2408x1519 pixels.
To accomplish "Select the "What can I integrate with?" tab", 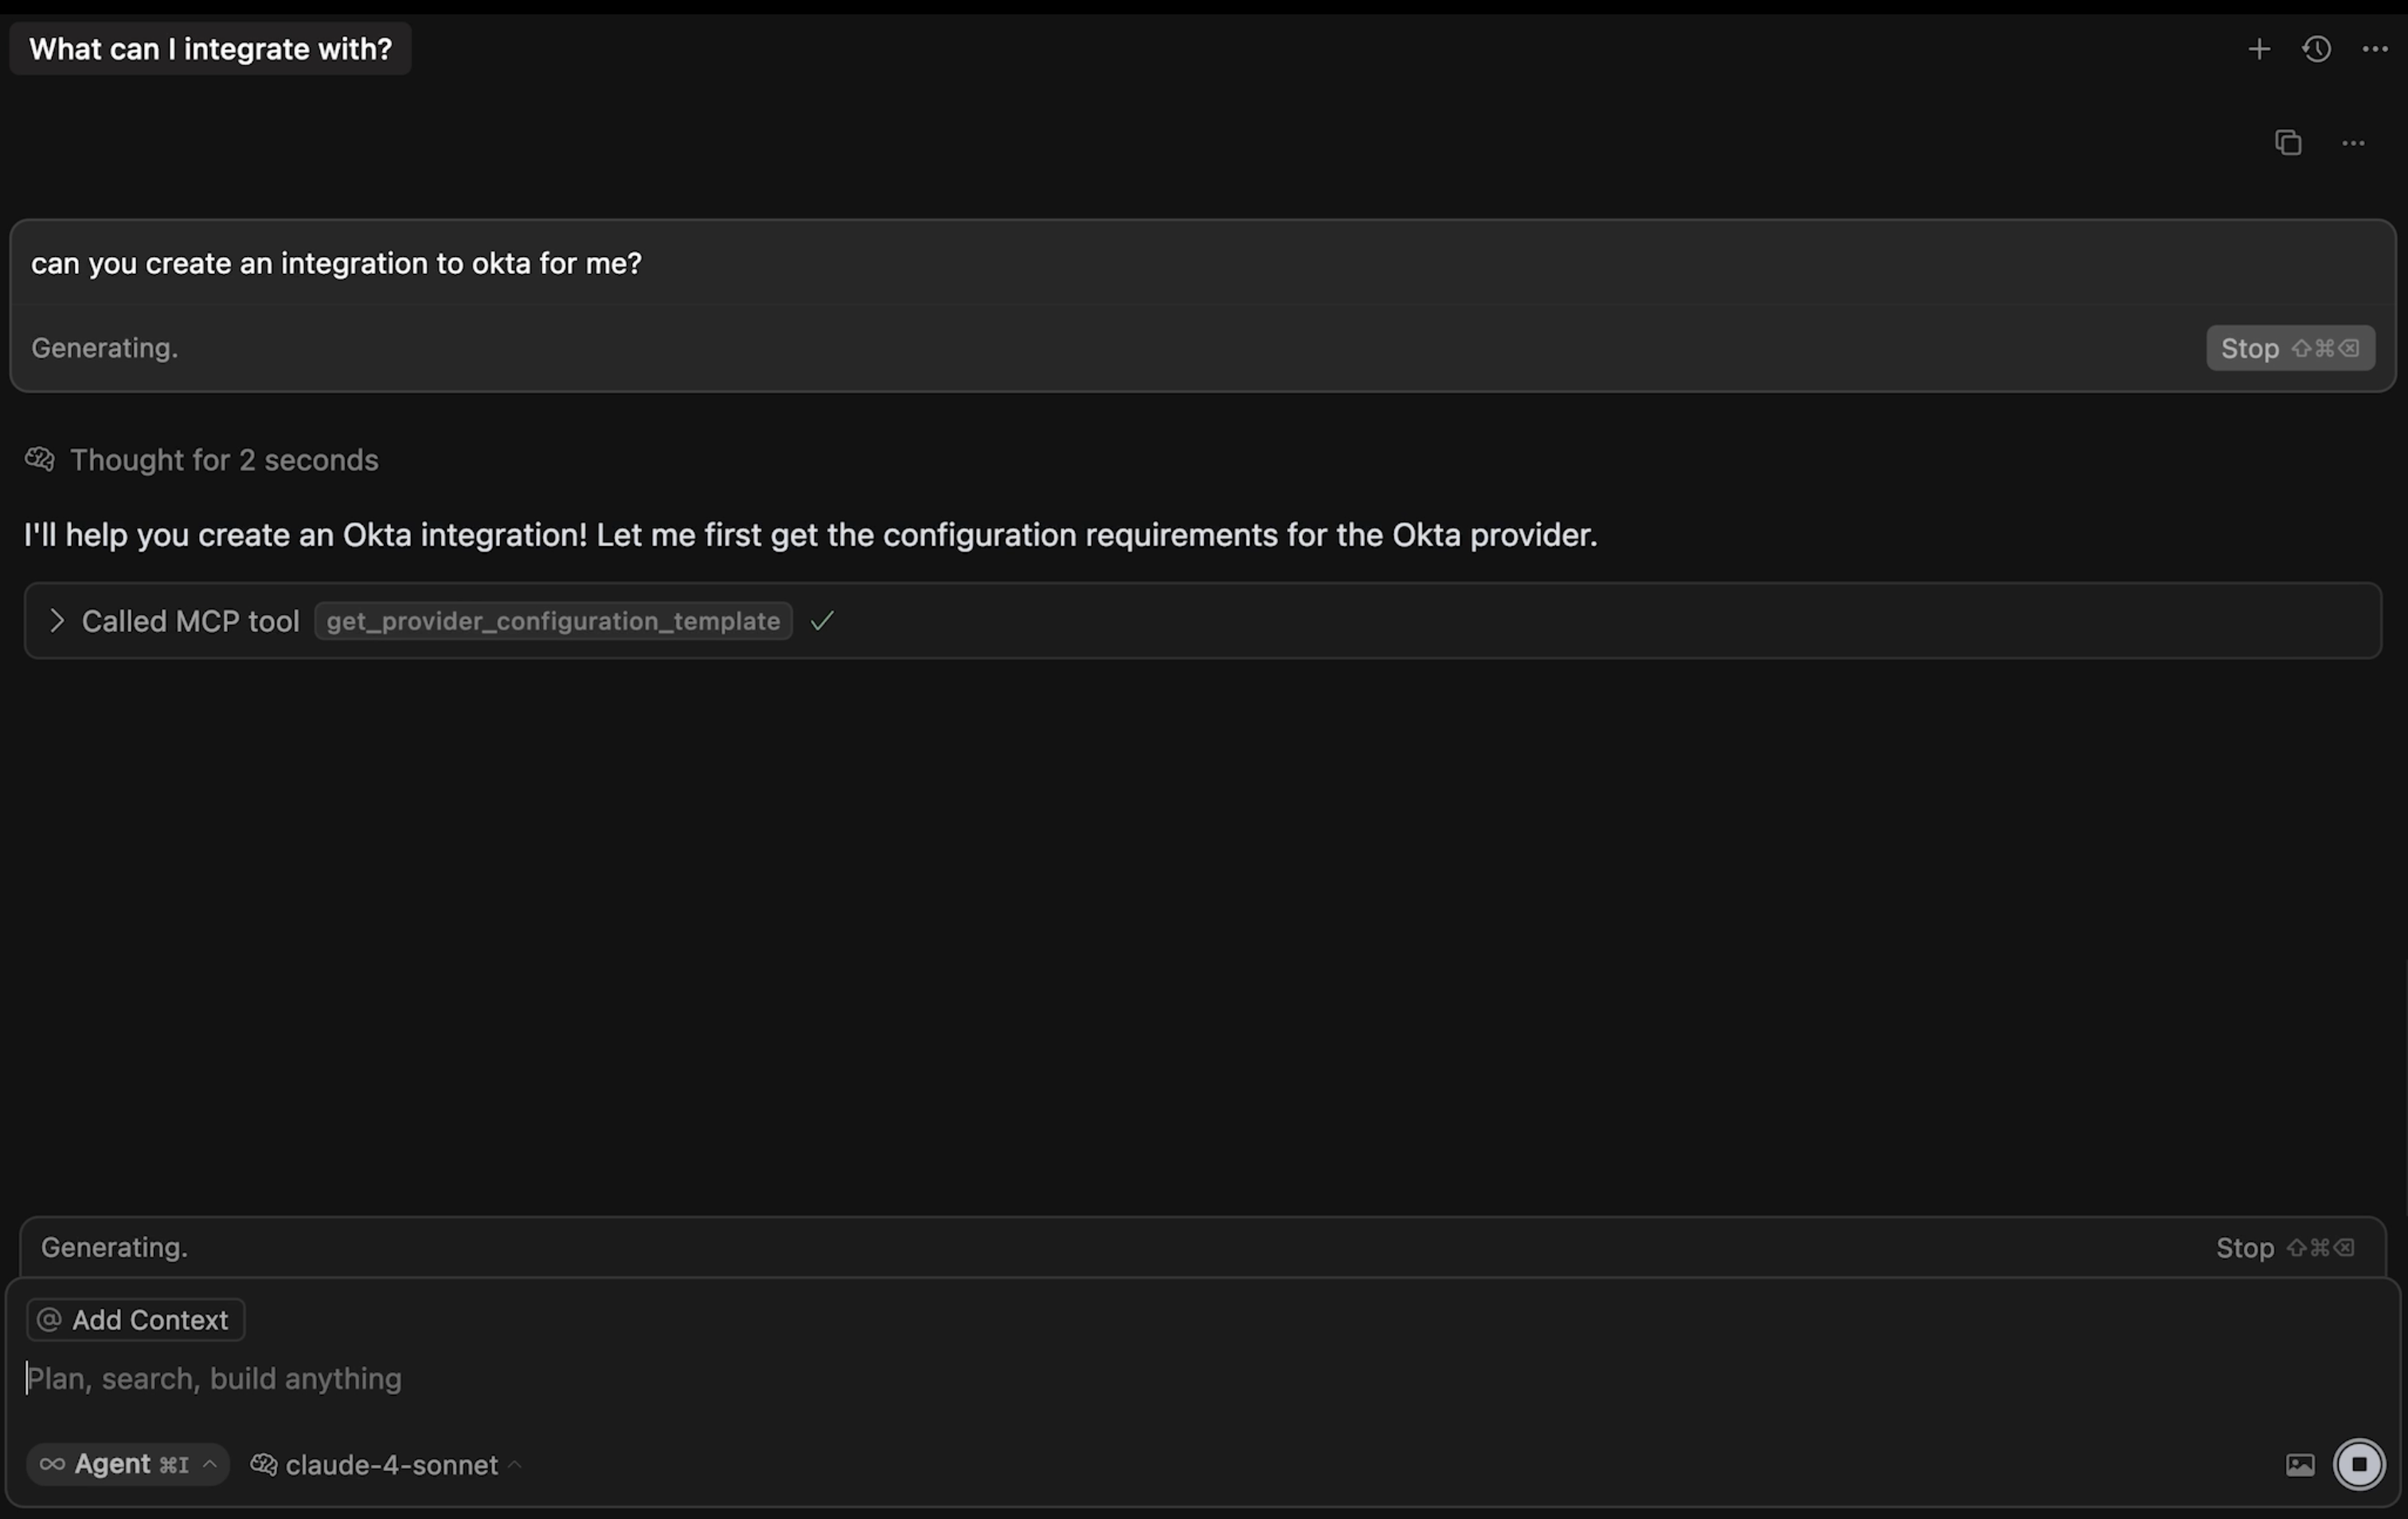I will pyautogui.click(x=210, y=49).
